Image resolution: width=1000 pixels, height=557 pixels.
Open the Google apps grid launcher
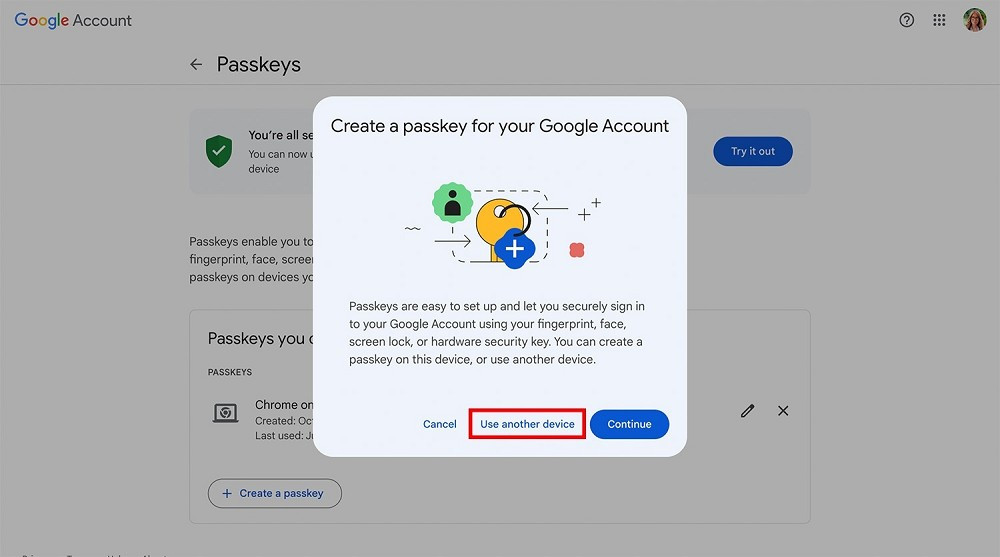[939, 20]
